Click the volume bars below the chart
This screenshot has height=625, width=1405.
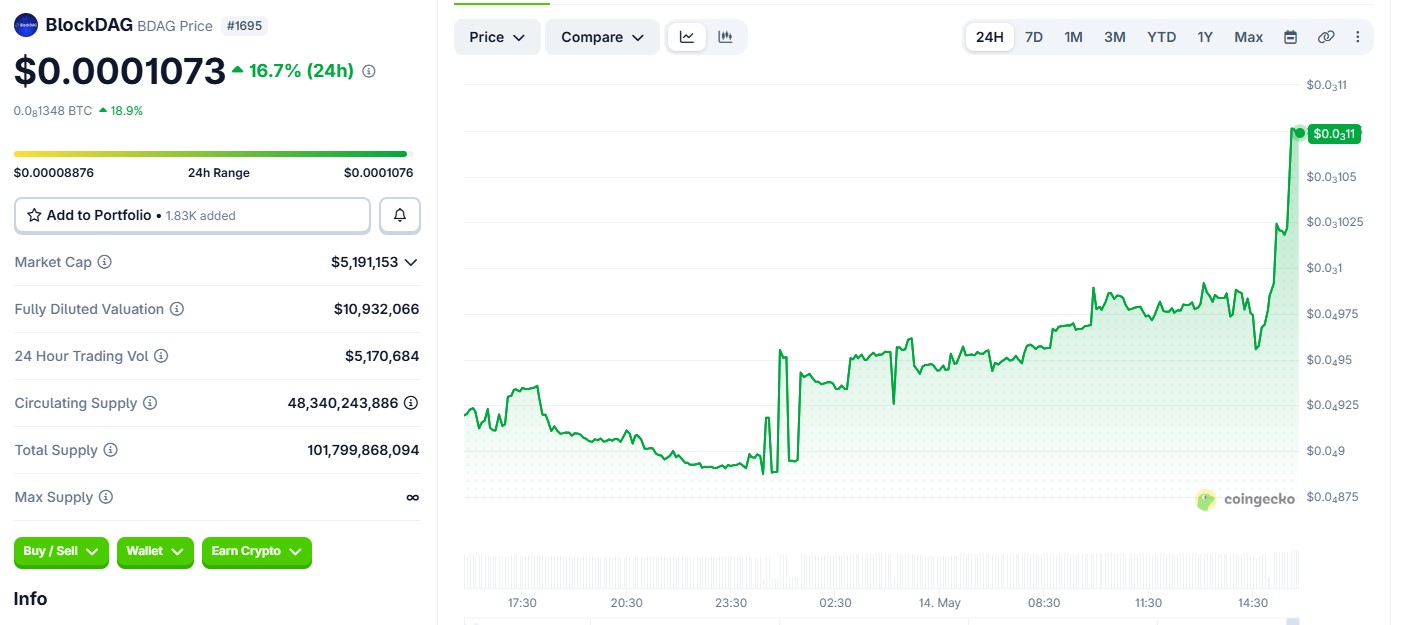tap(881, 570)
